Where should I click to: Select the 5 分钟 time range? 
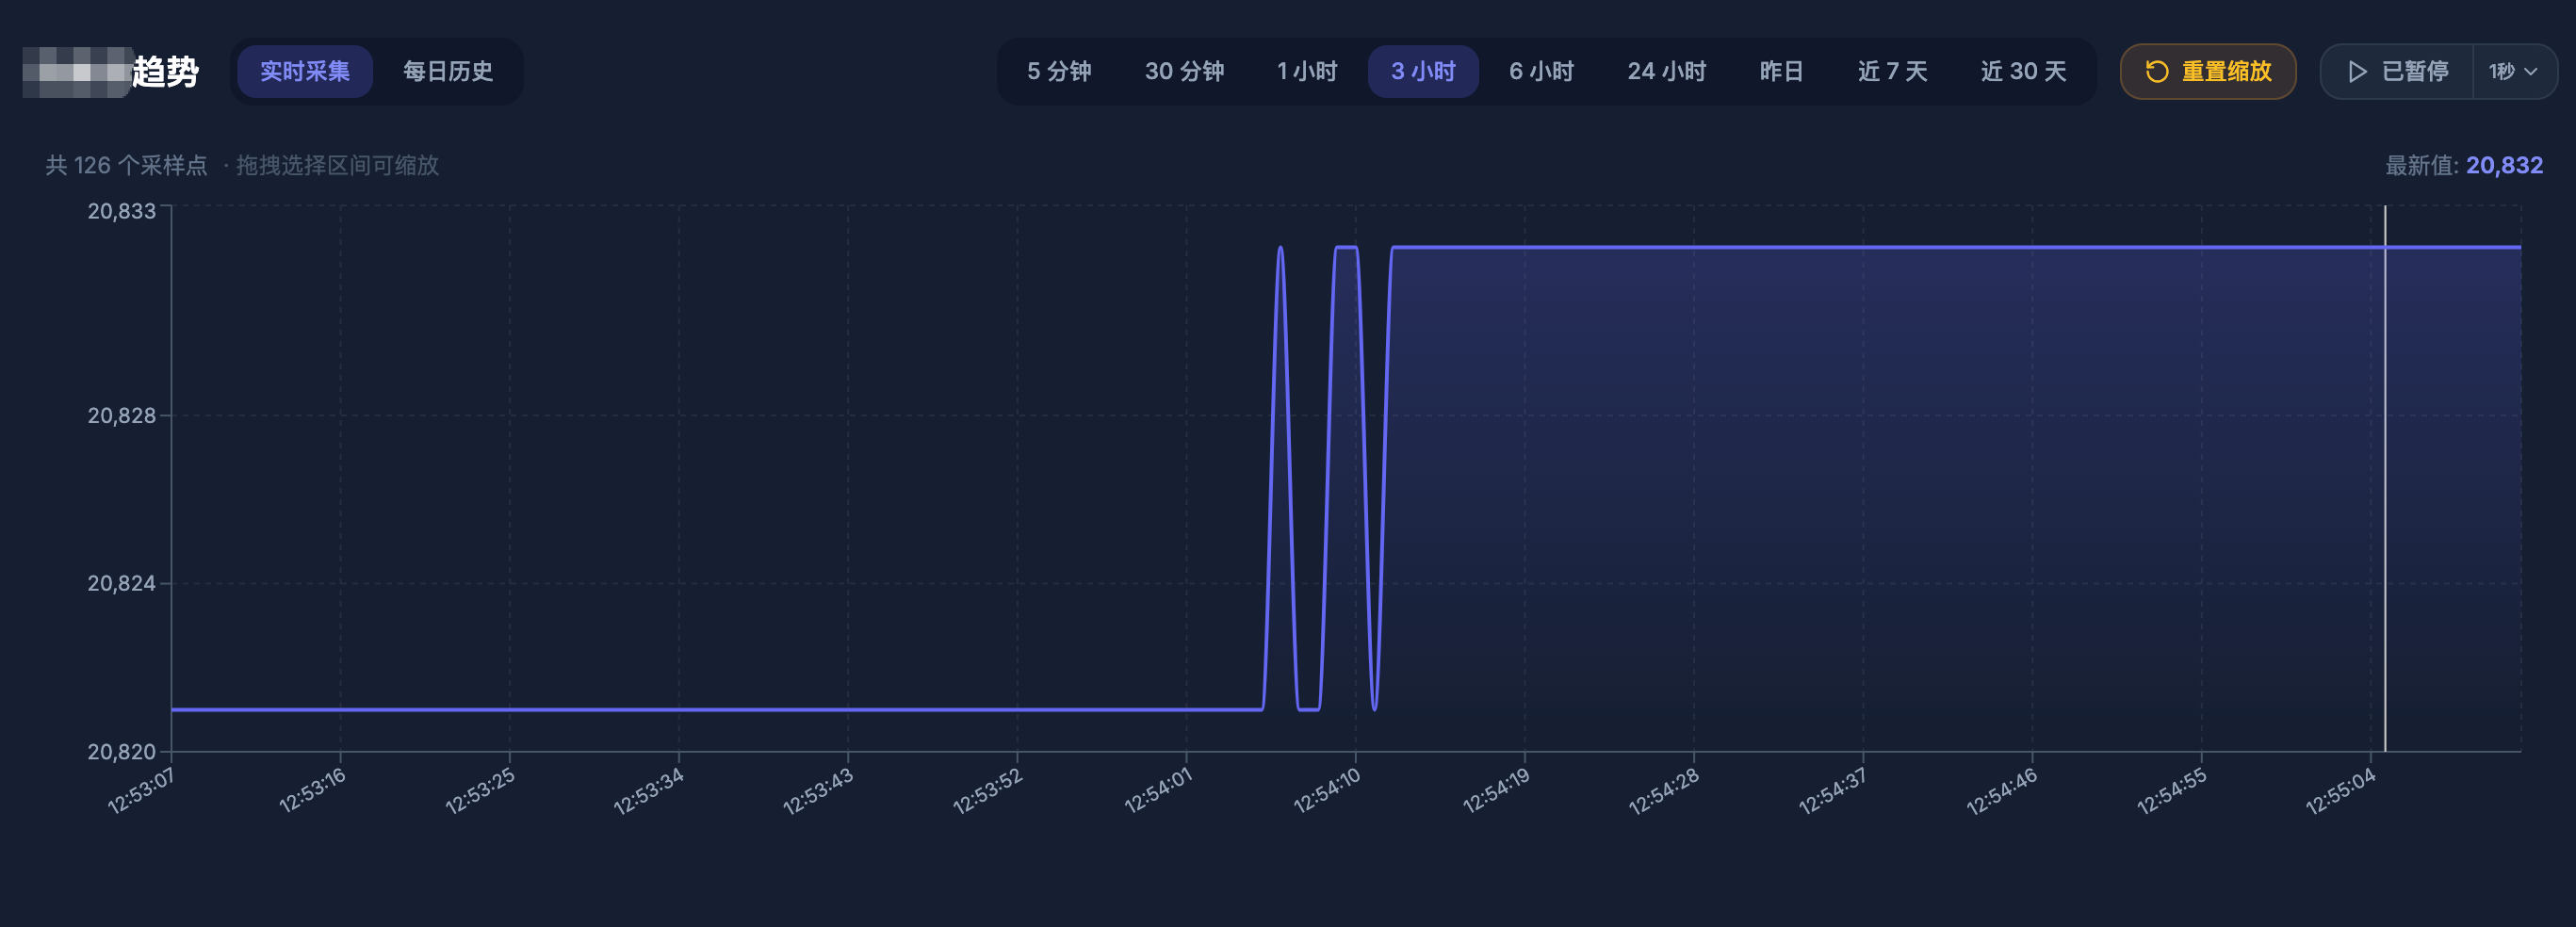point(1058,72)
